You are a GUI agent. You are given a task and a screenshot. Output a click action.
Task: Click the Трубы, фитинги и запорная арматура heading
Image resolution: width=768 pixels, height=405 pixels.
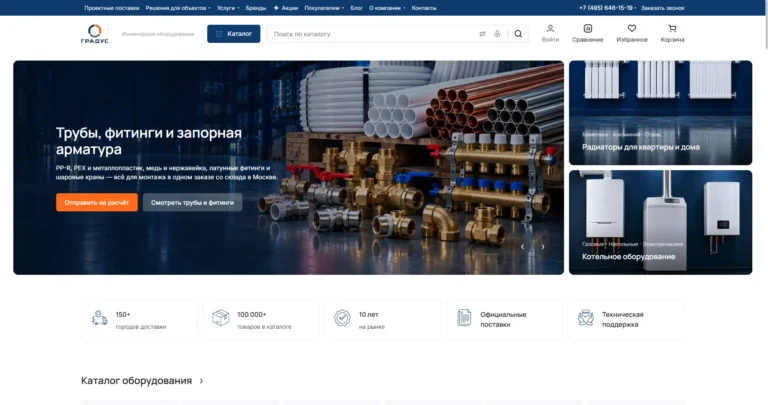(x=149, y=141)
